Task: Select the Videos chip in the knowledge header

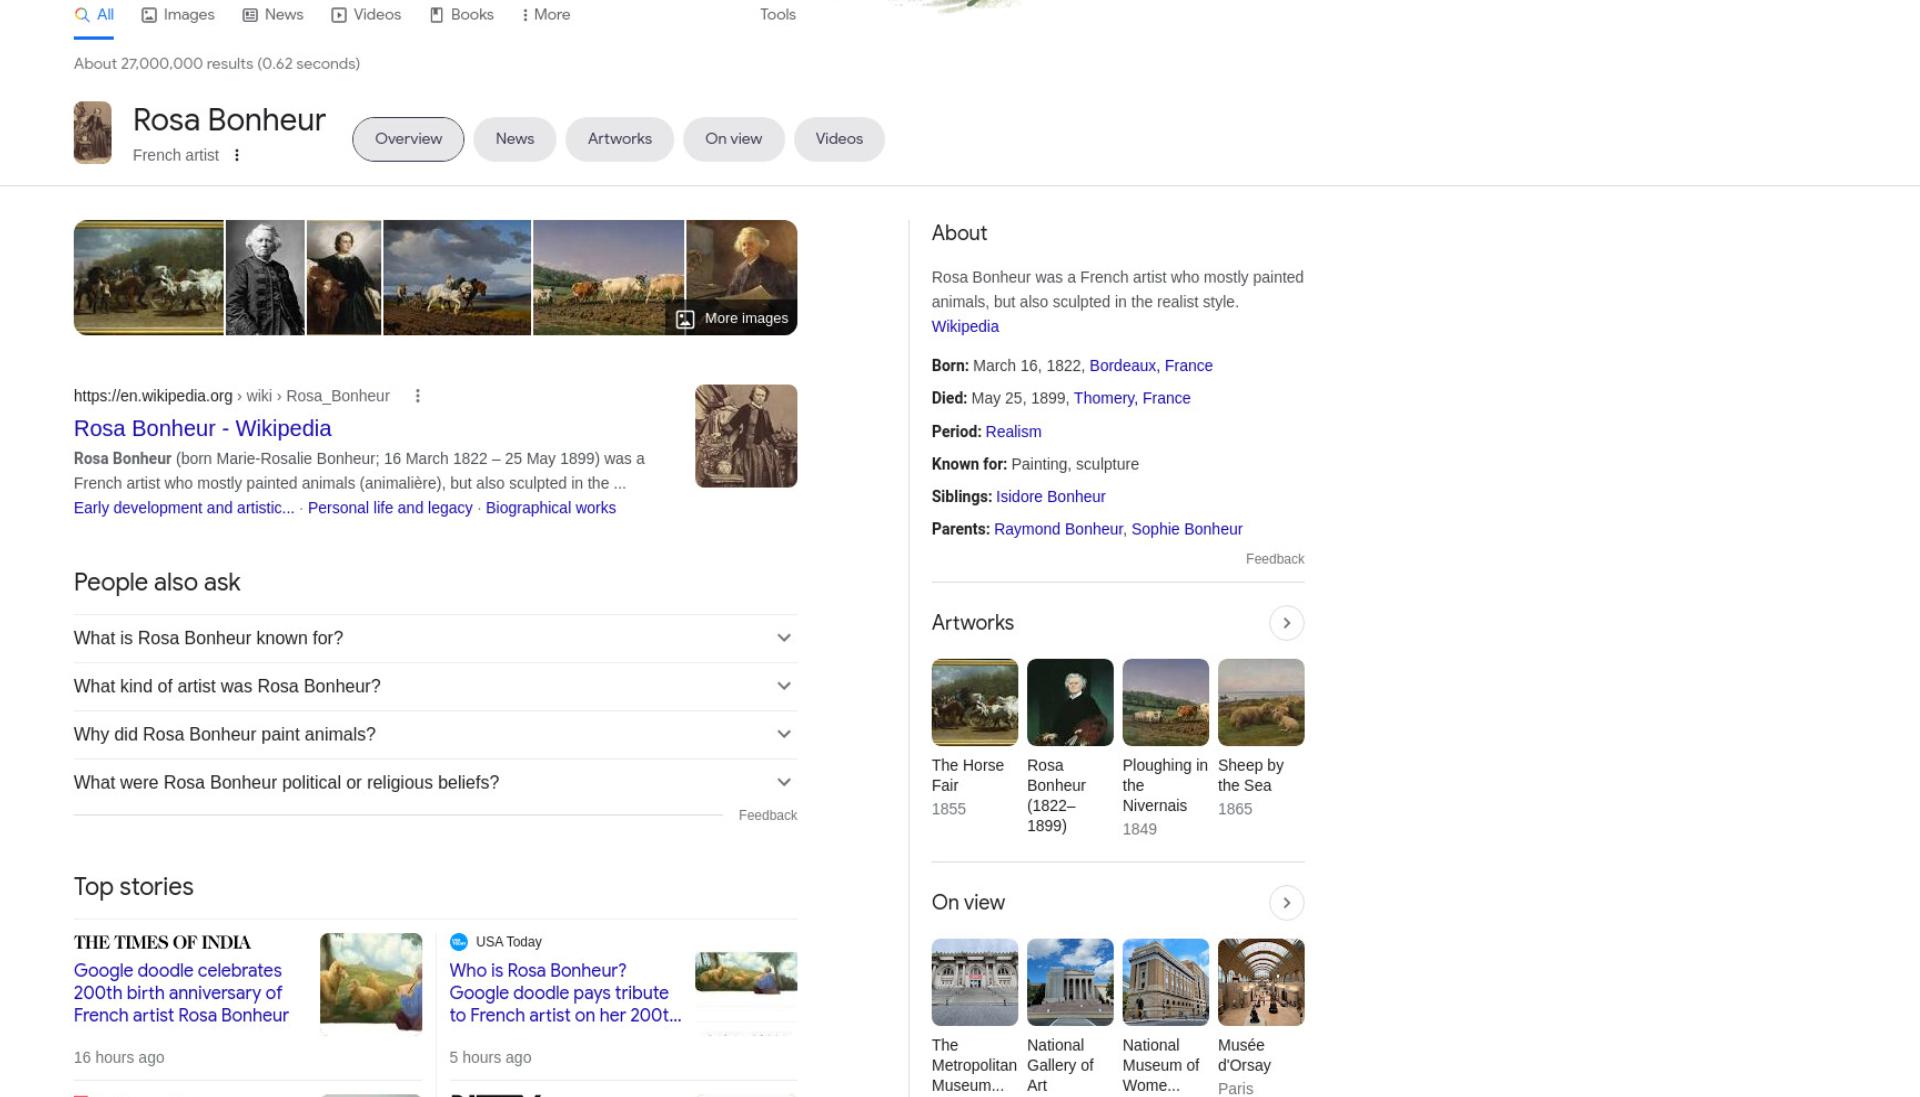Action: (839, 139)
